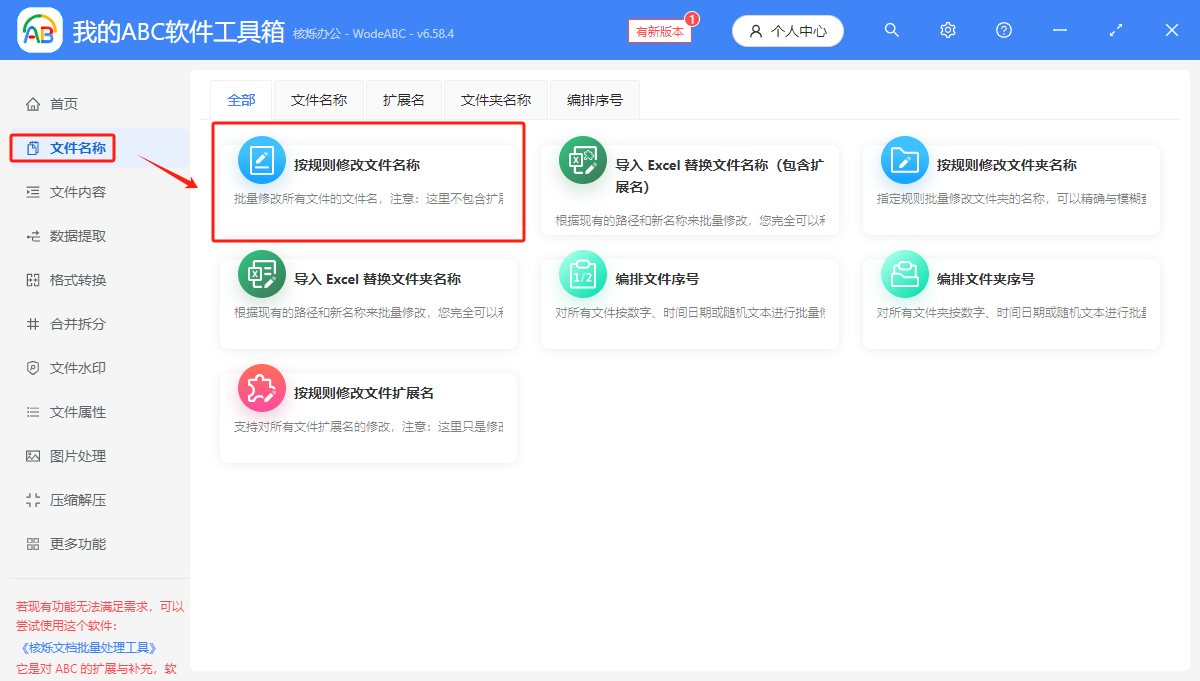Open the 导入 Excel 替换文件名称 tool icon
The width and height of the screenshot is (1200, 681).
point(583,160)
